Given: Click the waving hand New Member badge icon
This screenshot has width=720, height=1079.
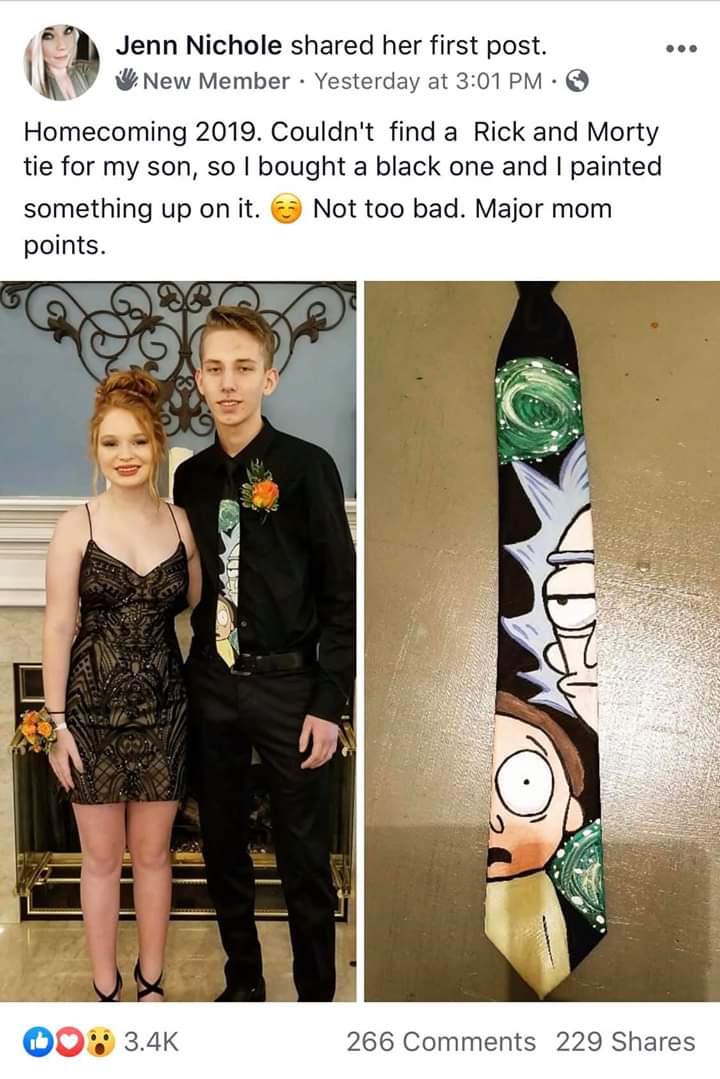Looking at the screenshot, I should point(127,81).
